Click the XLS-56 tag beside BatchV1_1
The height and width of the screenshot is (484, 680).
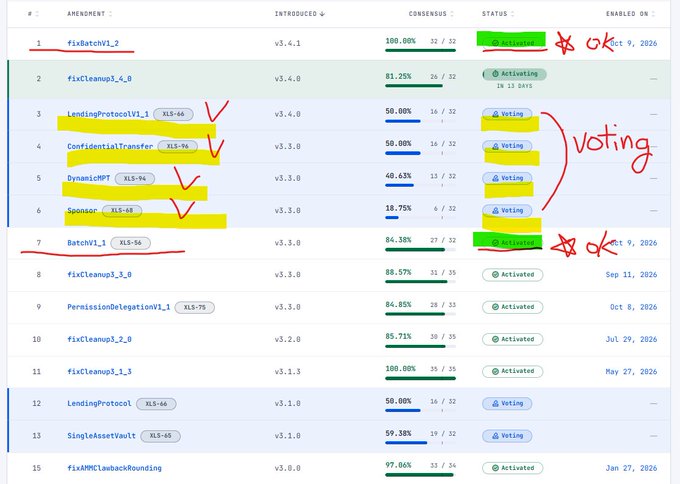(x=131, y=243)
